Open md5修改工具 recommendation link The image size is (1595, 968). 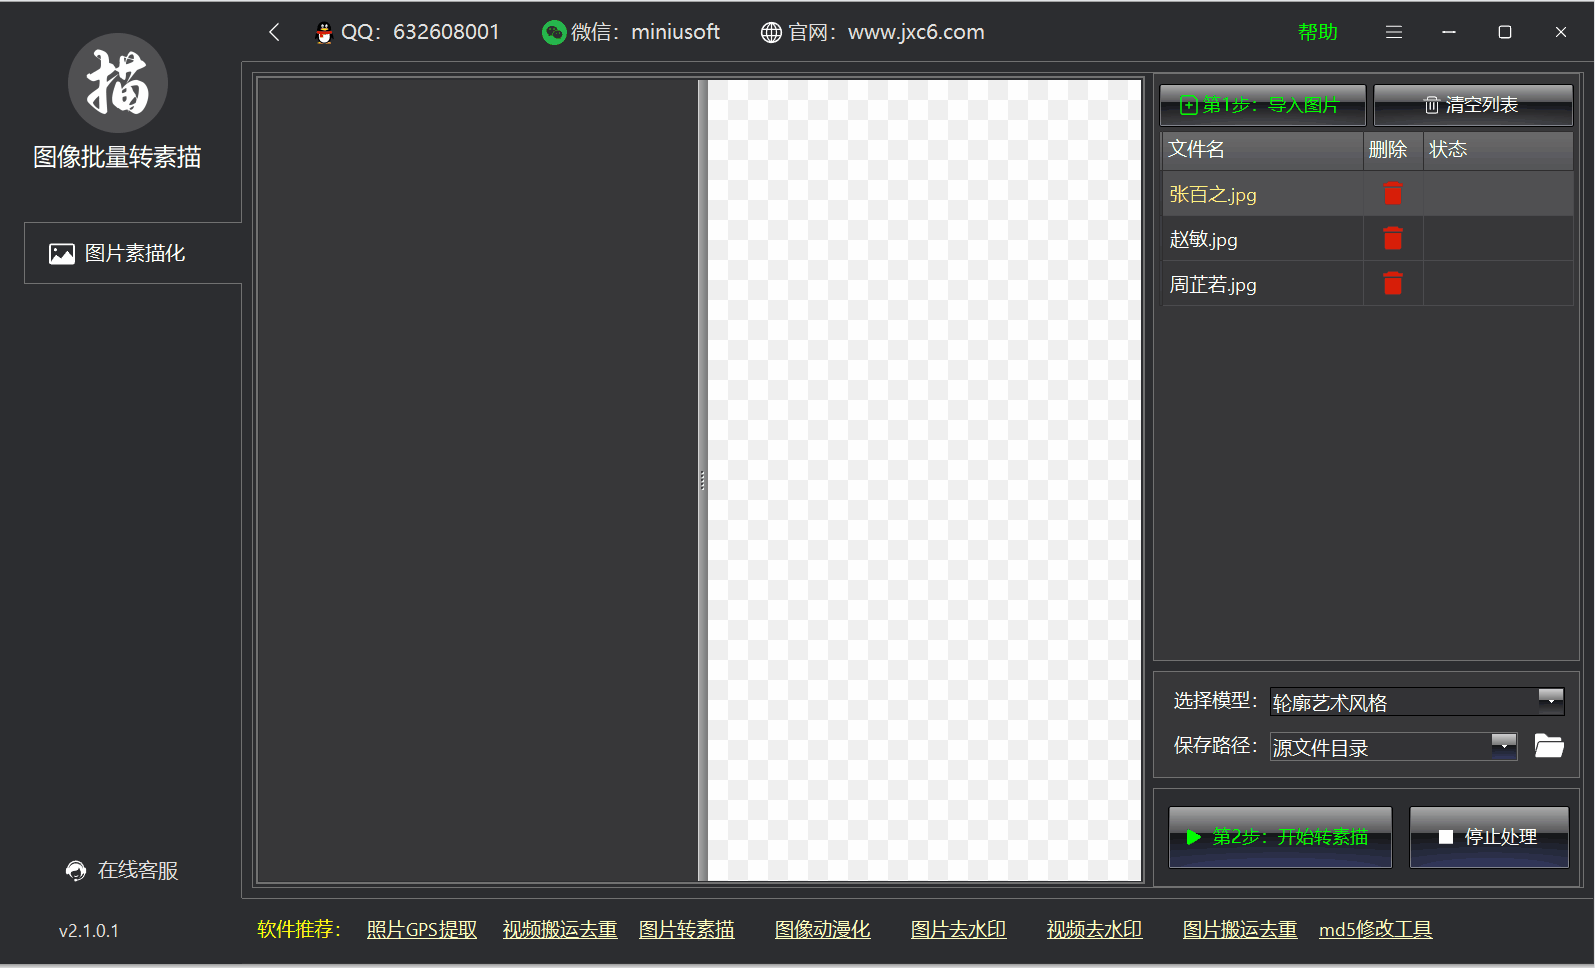click(1376, 930)
